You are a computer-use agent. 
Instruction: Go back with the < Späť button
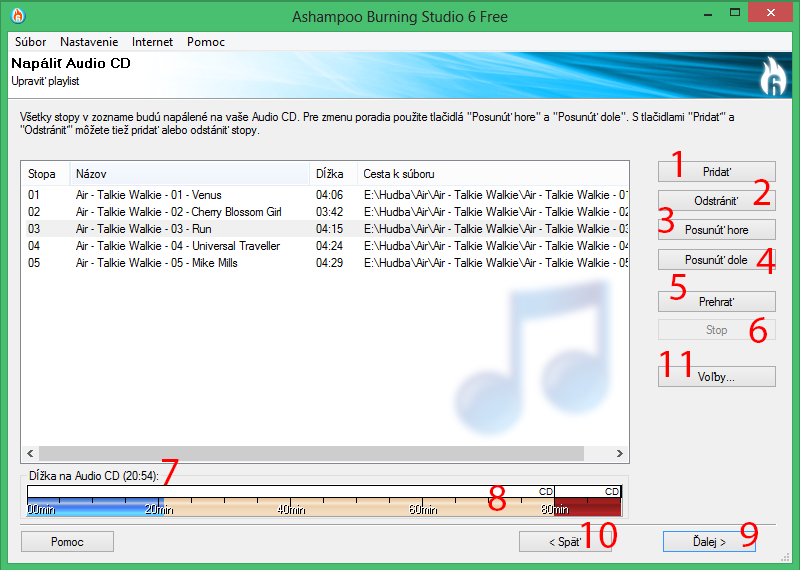(x=565, y=541)
